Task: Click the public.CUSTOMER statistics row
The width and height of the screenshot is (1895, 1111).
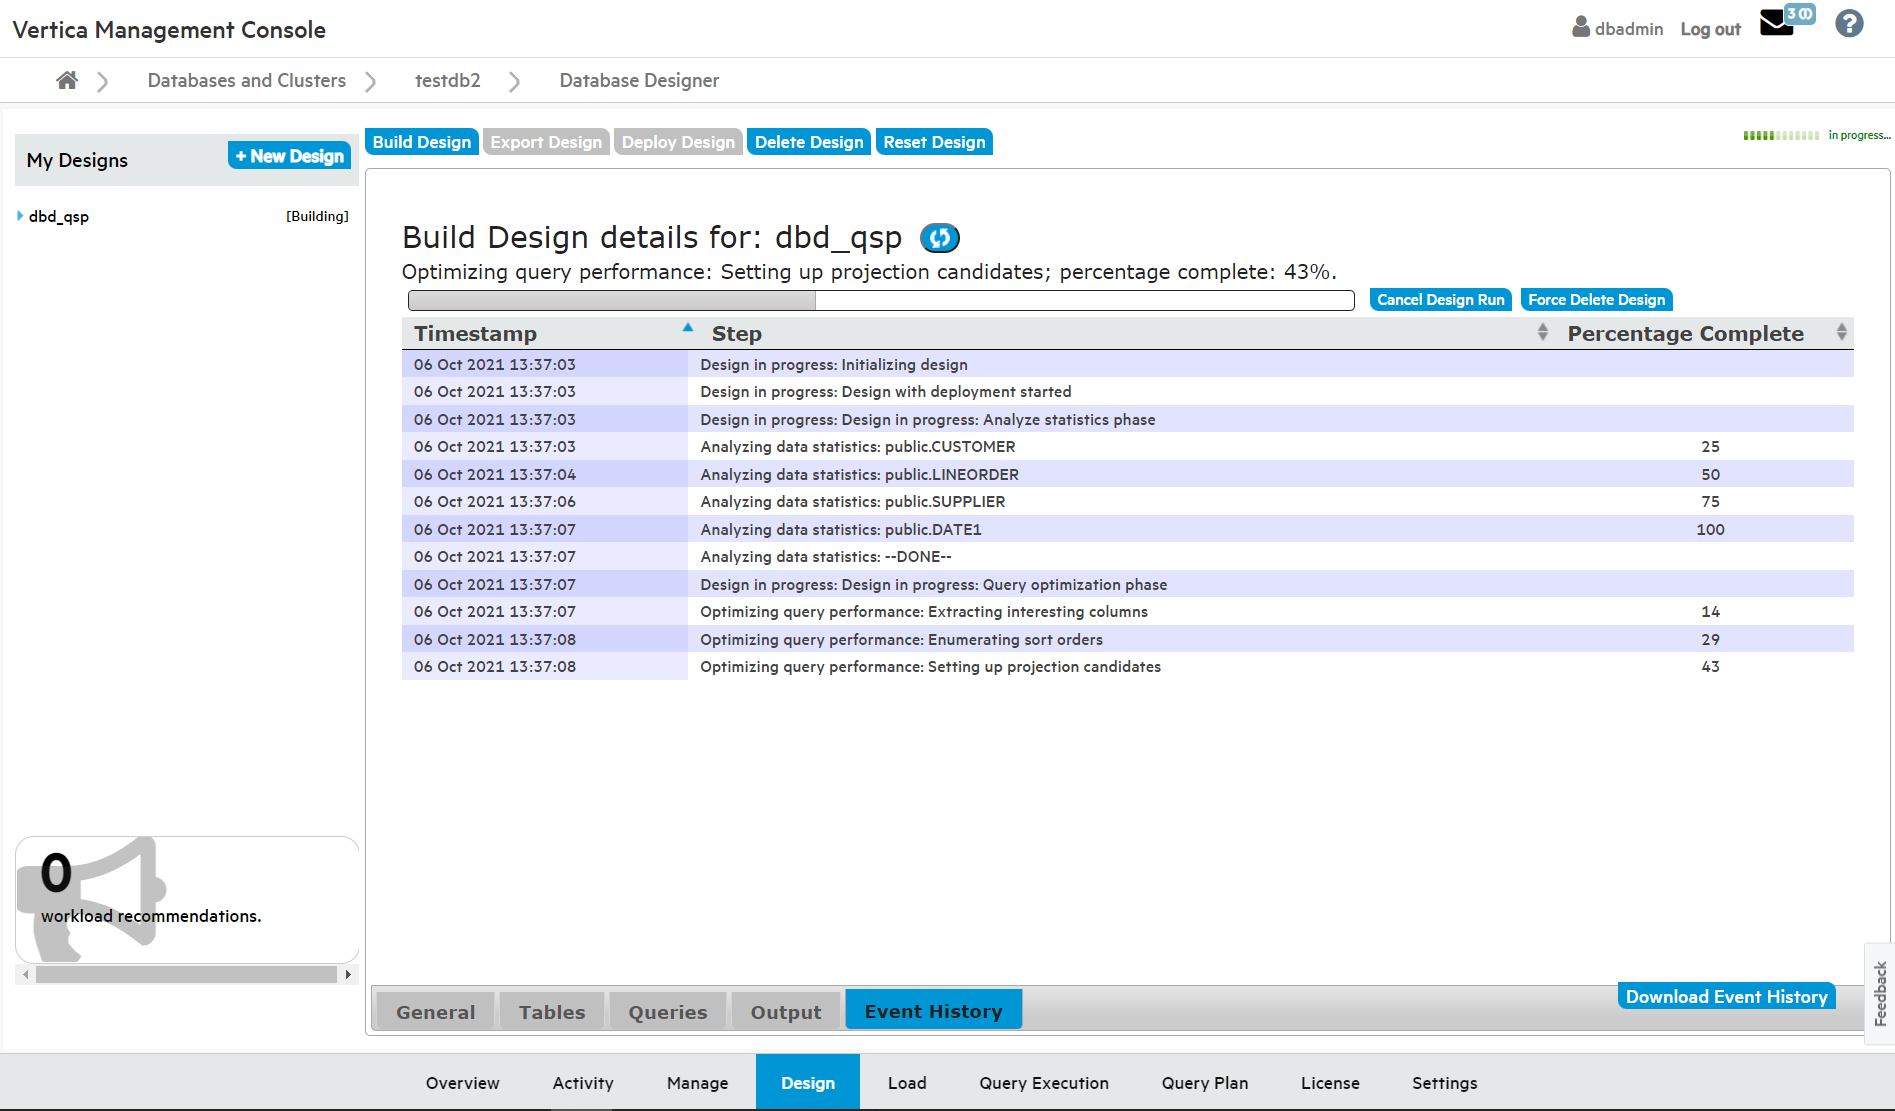Action: point(1128,447)
